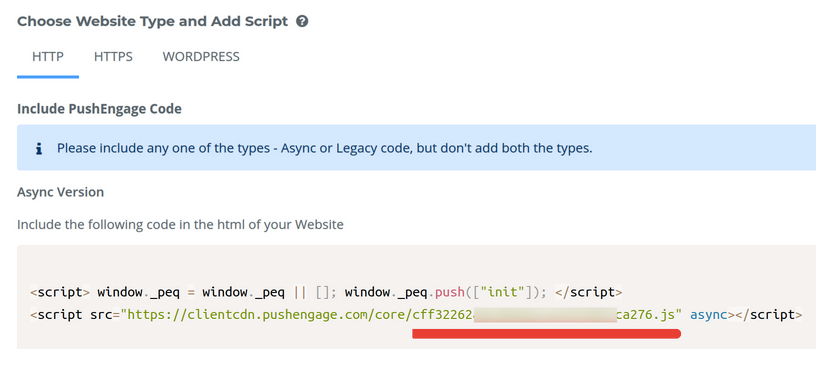Open the HTTP tab
The image size is (833, 377).
point(48,57)
